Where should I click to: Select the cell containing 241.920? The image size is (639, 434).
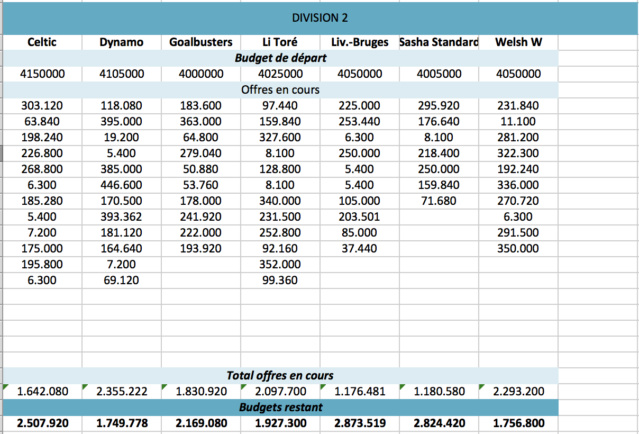coord(201,217)
